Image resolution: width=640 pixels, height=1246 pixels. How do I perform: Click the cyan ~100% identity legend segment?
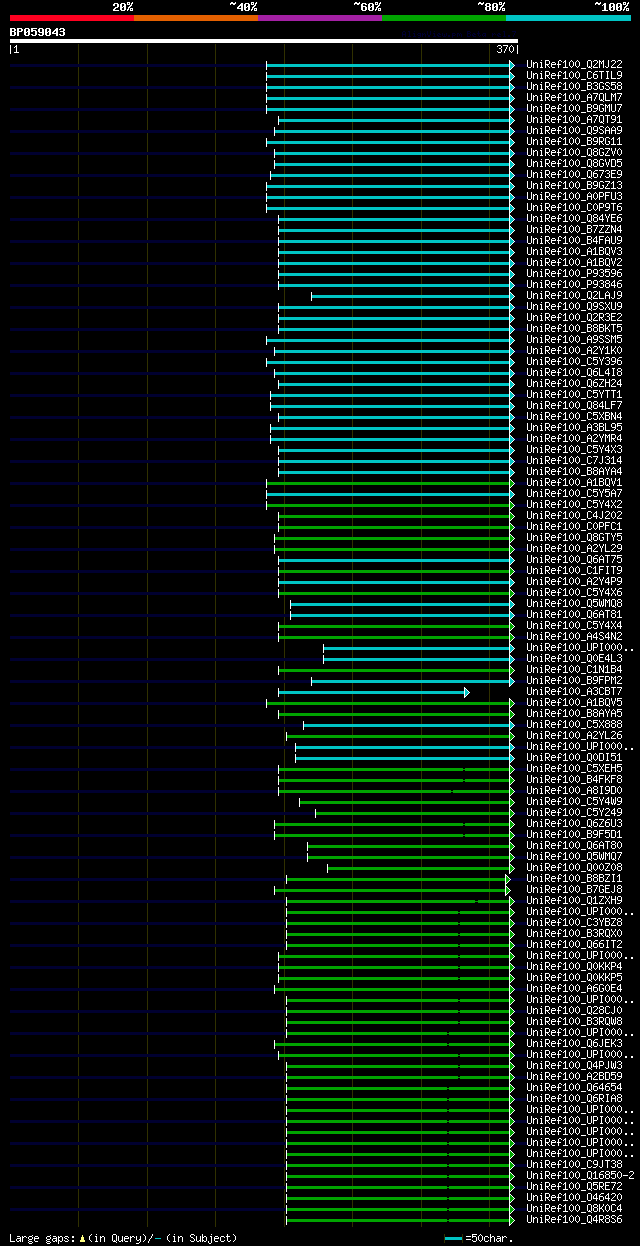568,18
